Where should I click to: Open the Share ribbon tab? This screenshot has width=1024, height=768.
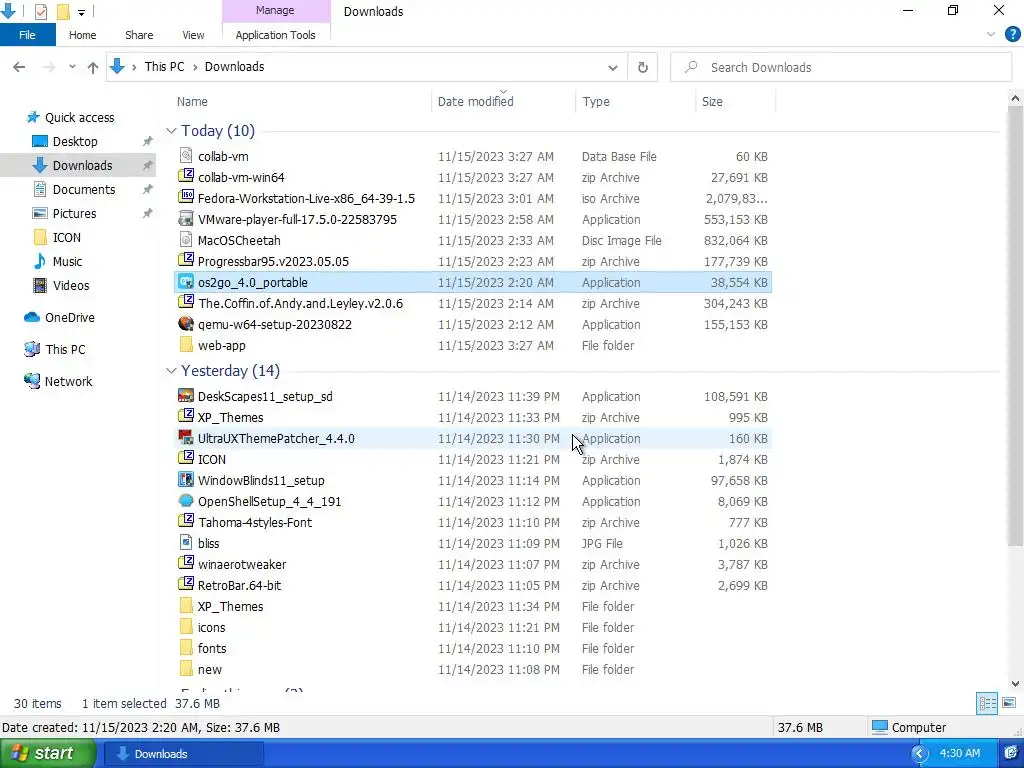[139, 35]
